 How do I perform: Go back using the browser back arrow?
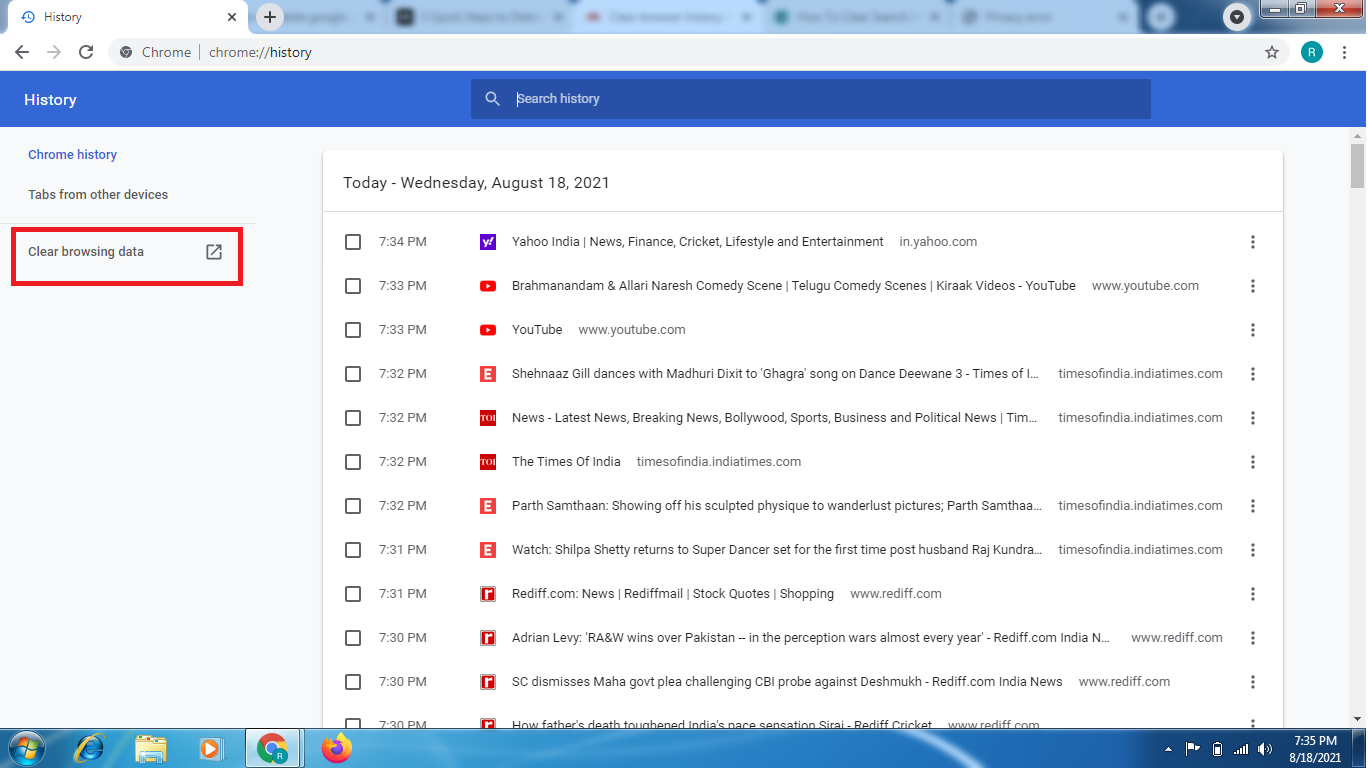tap(22, 52)
